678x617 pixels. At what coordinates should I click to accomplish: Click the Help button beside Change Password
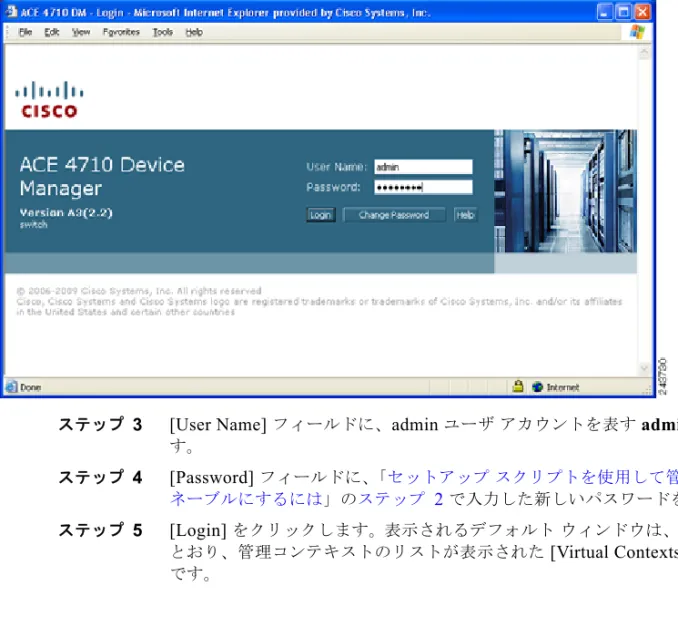tap(465, 215)
